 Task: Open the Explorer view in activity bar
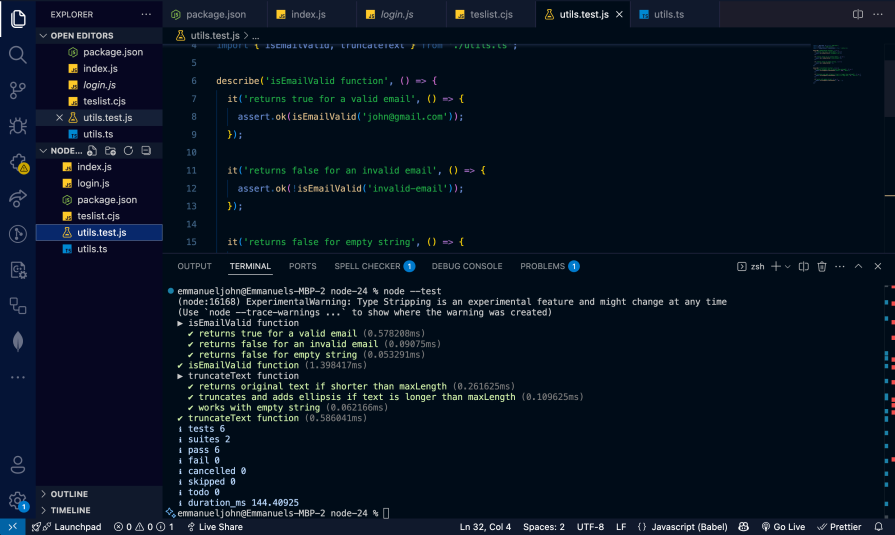click(18, 18)
